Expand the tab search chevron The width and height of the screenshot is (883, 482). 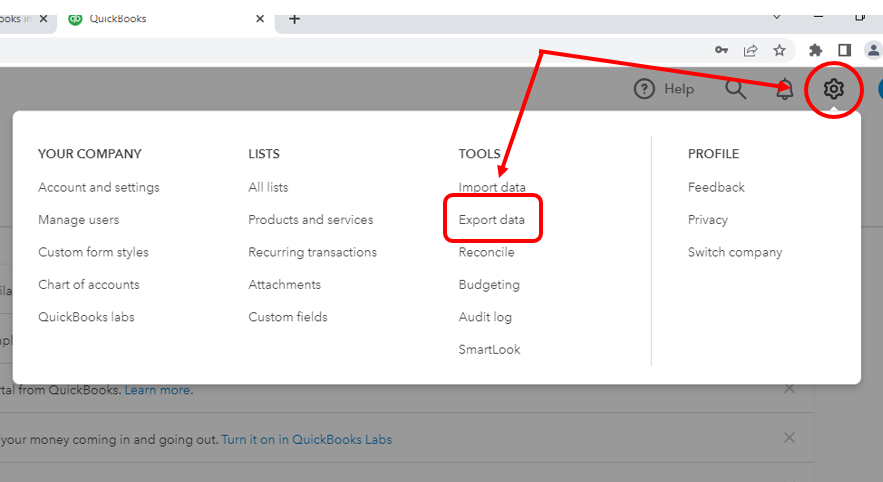pyautogui.click(x=777, y=17)
